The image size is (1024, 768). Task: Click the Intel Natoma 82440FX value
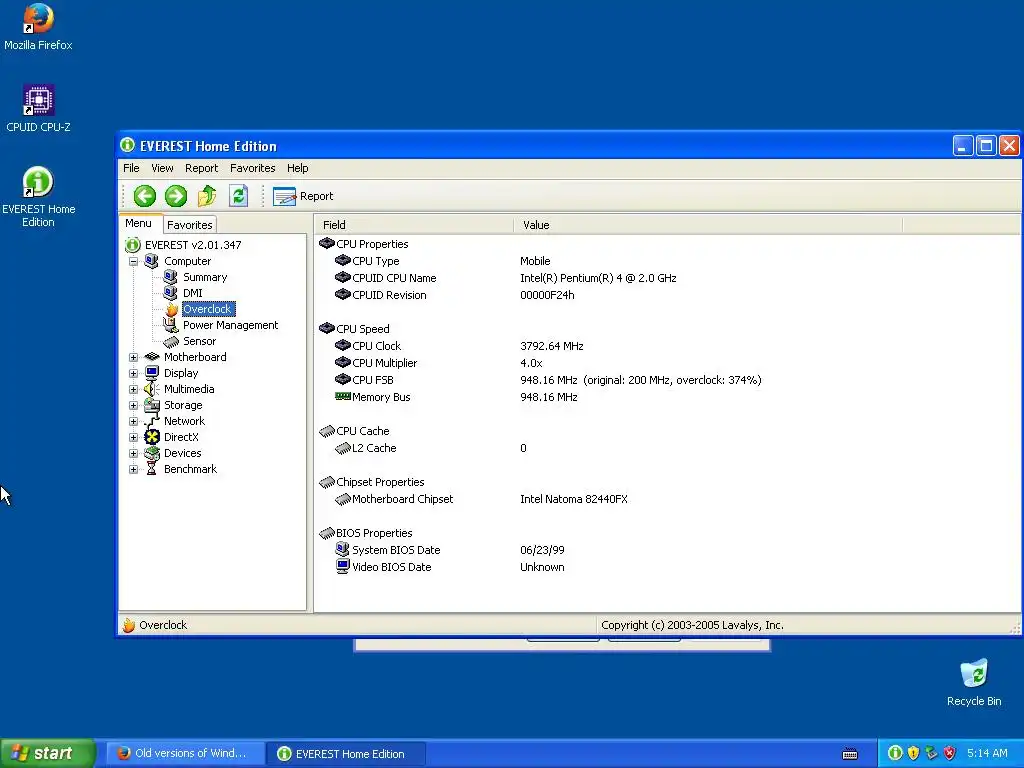tap(573, 499)
